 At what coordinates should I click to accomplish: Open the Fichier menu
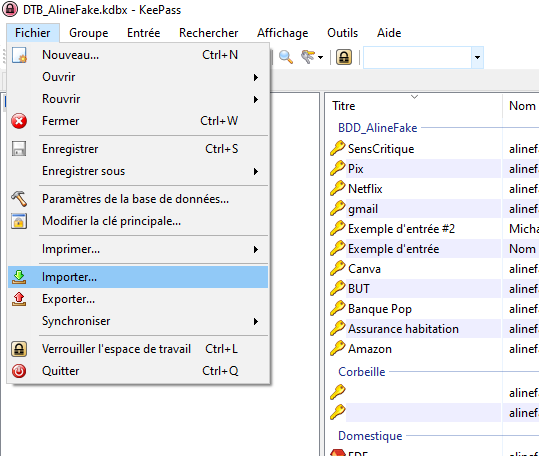point(33,33)
